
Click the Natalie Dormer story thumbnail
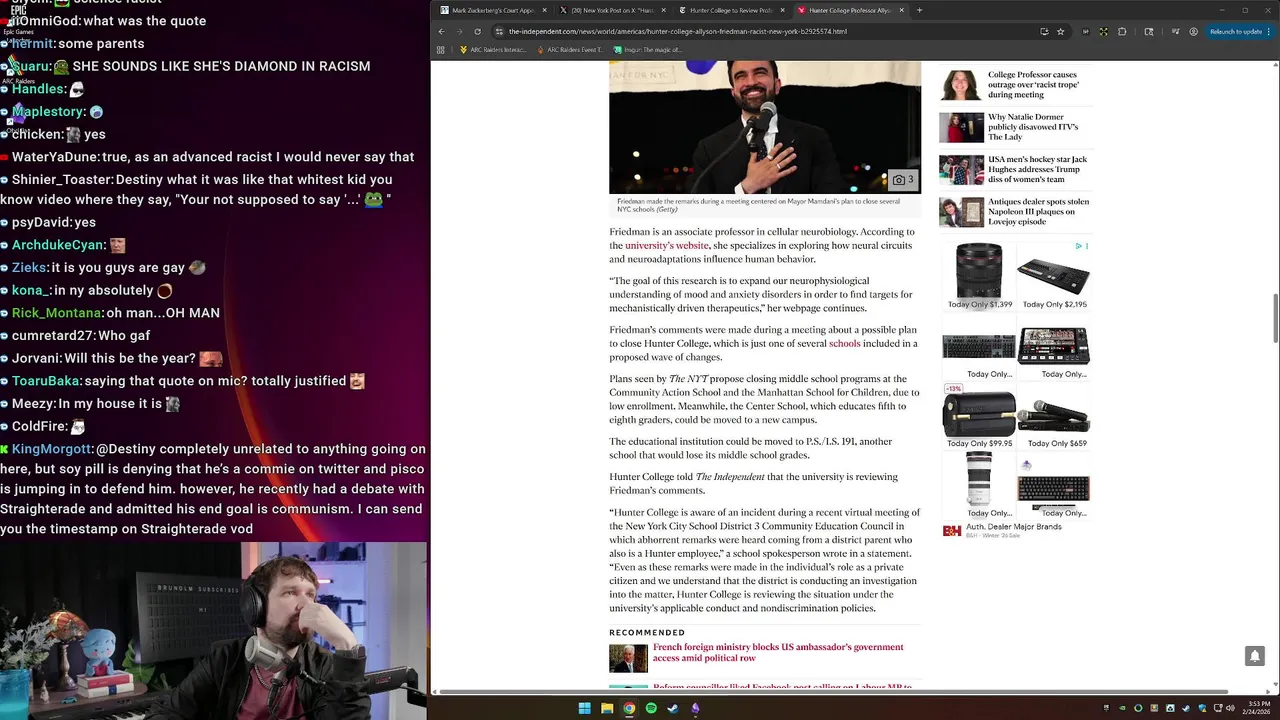click(961, 127)
